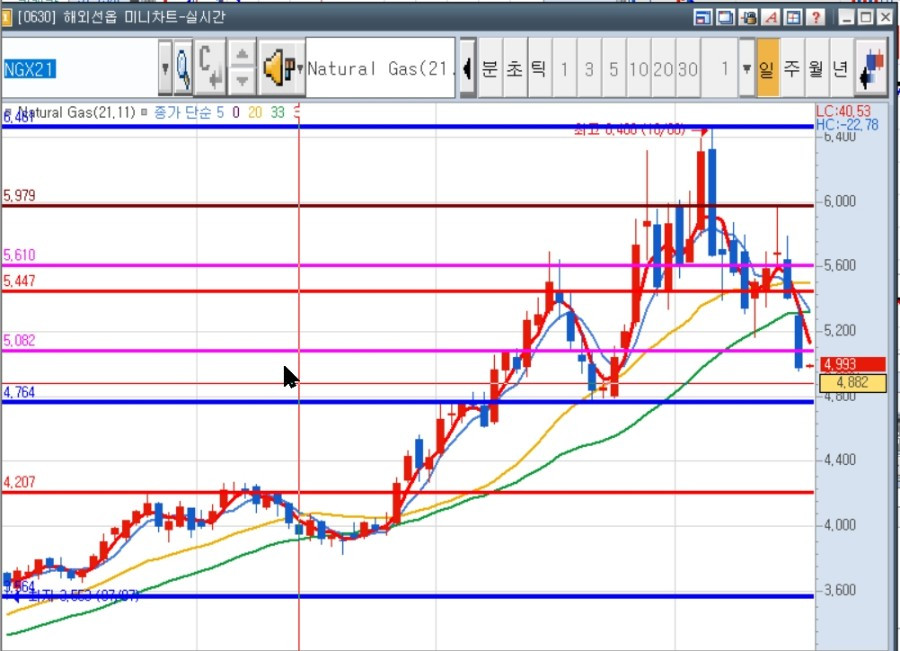Minimize the mini chart window

[846, 17]
